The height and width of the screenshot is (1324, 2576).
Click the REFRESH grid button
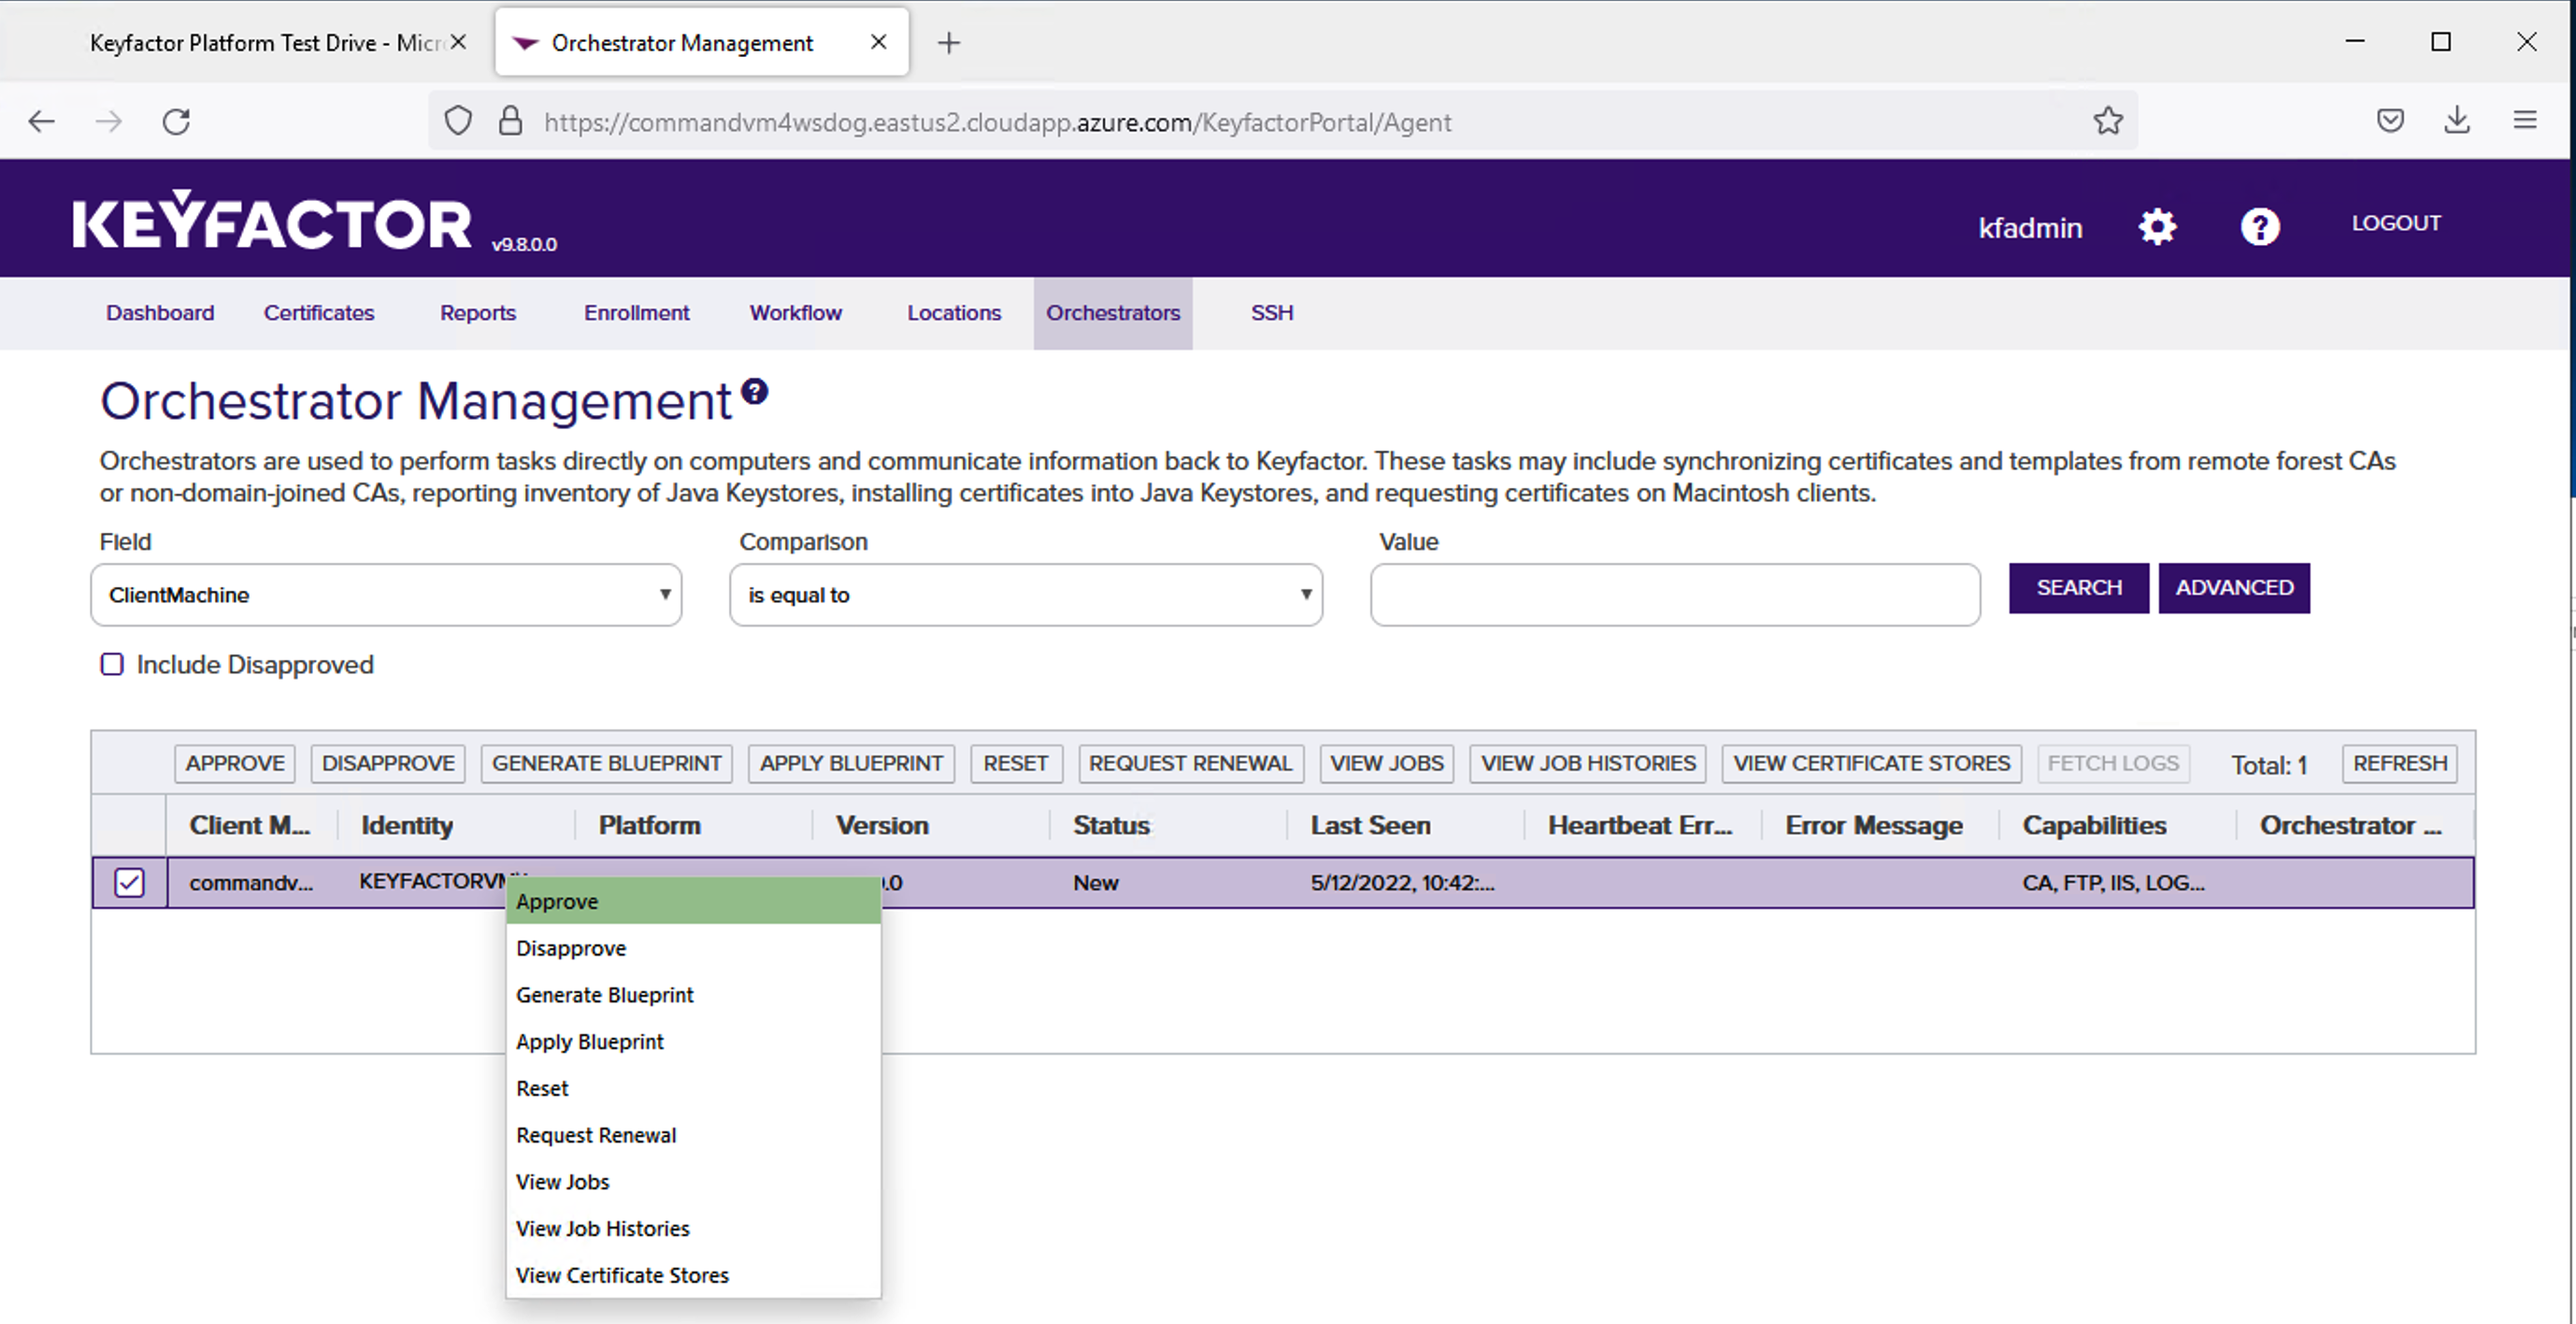coord(2399,763)
